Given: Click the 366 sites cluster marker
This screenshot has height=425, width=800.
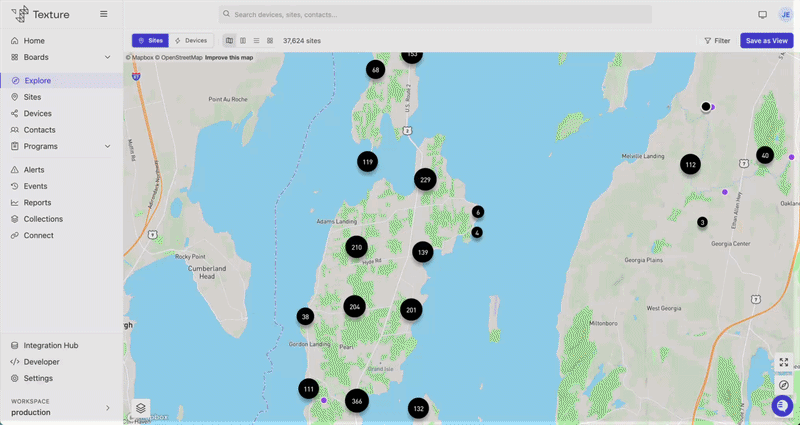Looking at the screenshot, I should point(357,401).
